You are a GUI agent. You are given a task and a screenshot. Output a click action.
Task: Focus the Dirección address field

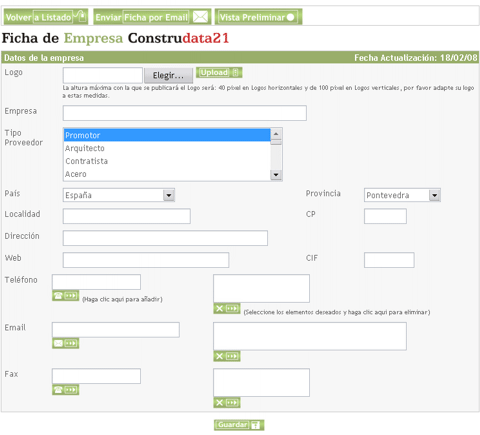pyautogui.click(x=165, y=238)
